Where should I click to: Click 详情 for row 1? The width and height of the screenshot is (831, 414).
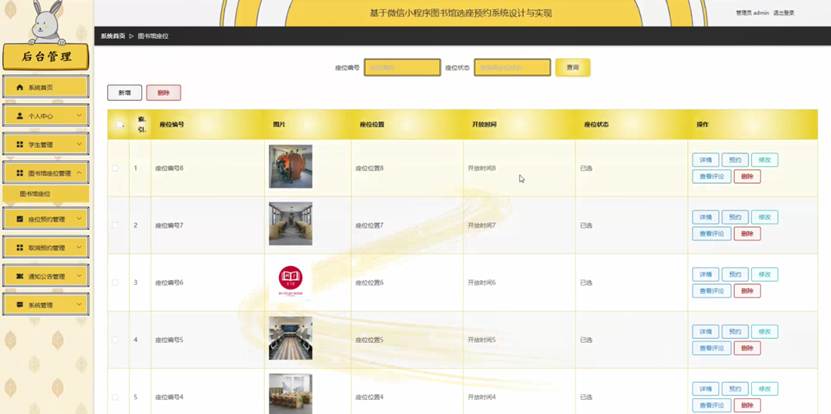(705, 160)
